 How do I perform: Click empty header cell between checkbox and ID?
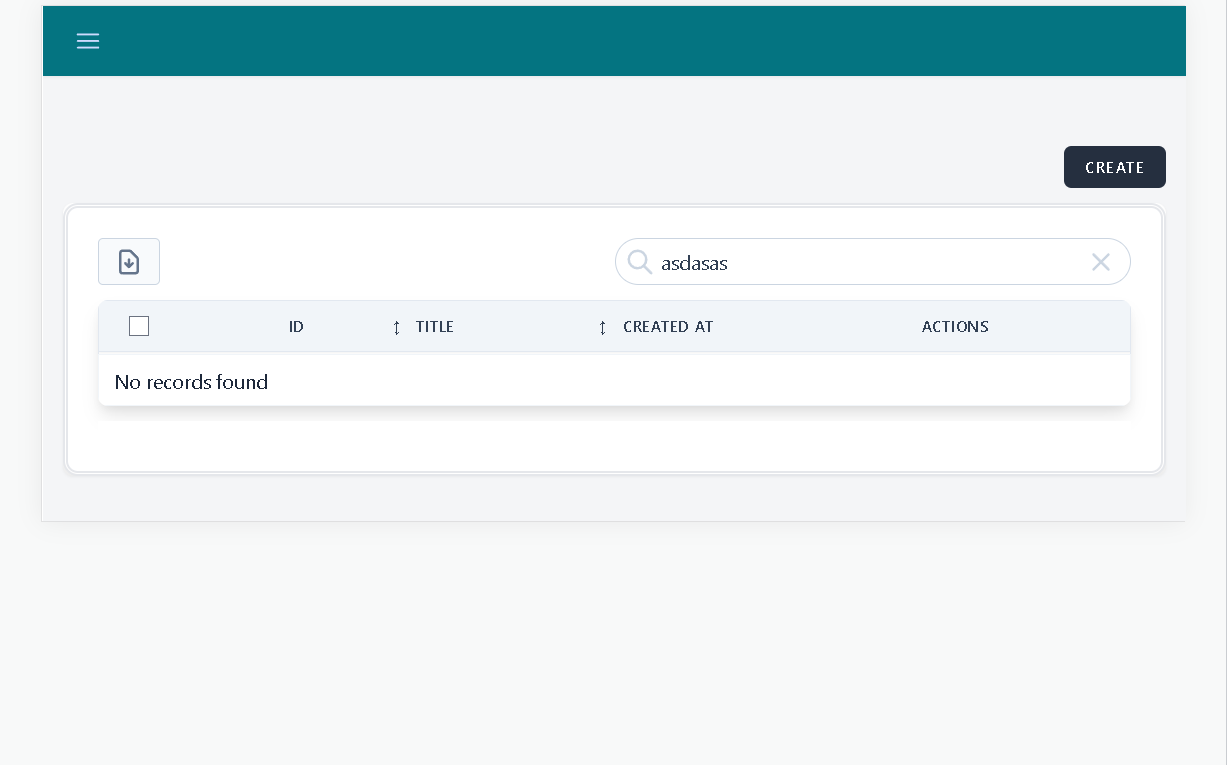click(215, 327)
